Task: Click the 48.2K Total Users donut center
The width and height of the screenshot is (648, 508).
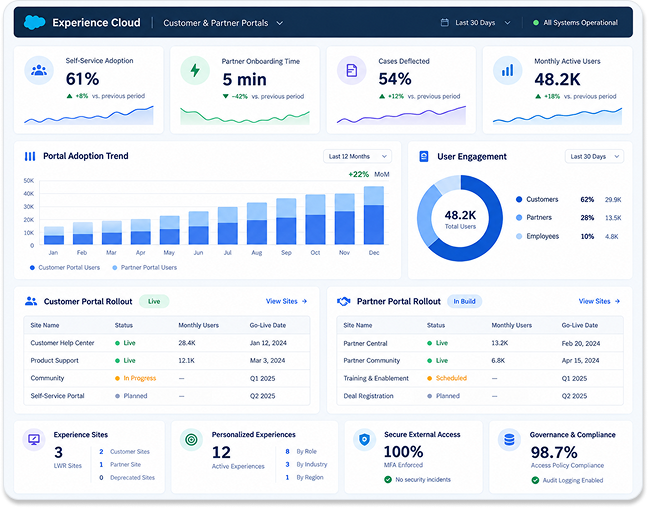Action: point(460,219)
